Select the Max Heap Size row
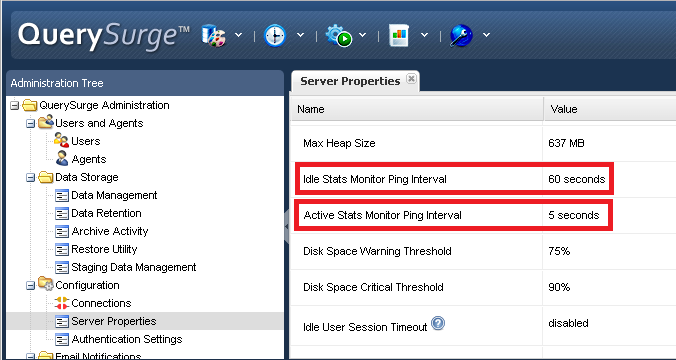 click(x=483, y=144)
